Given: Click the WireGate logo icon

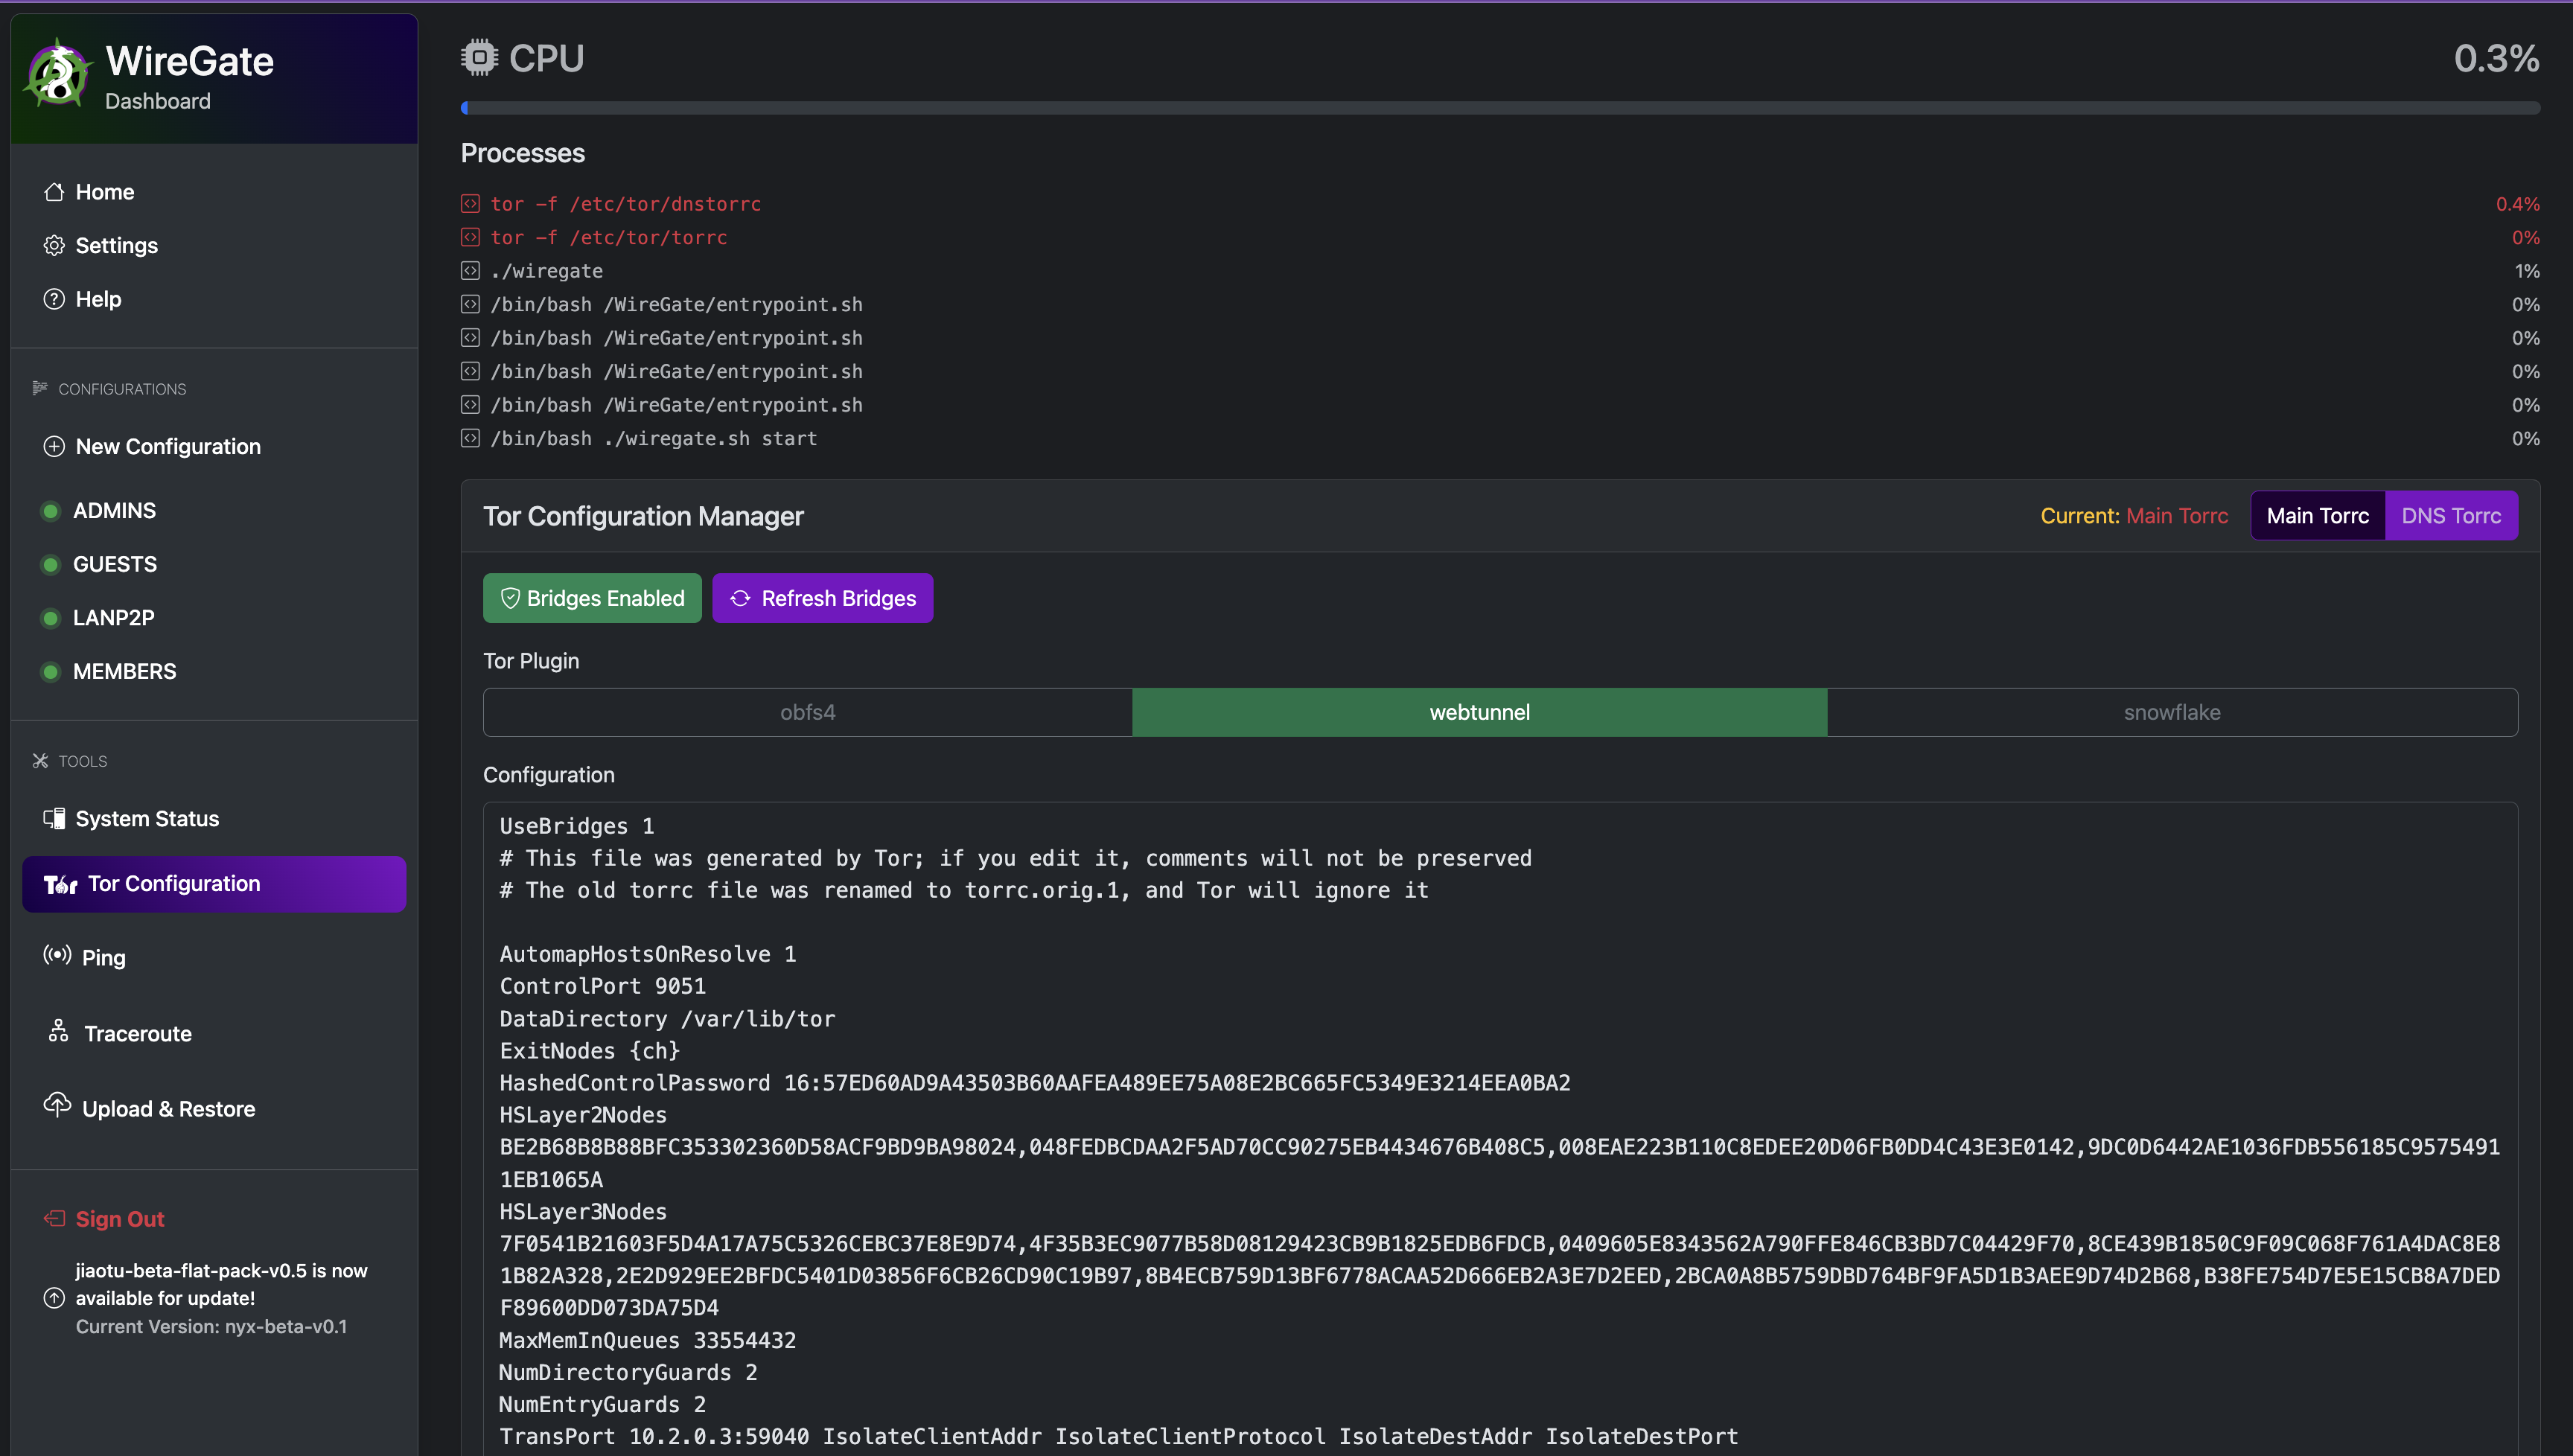Looking at the screenshot, I should coord(58,73).
